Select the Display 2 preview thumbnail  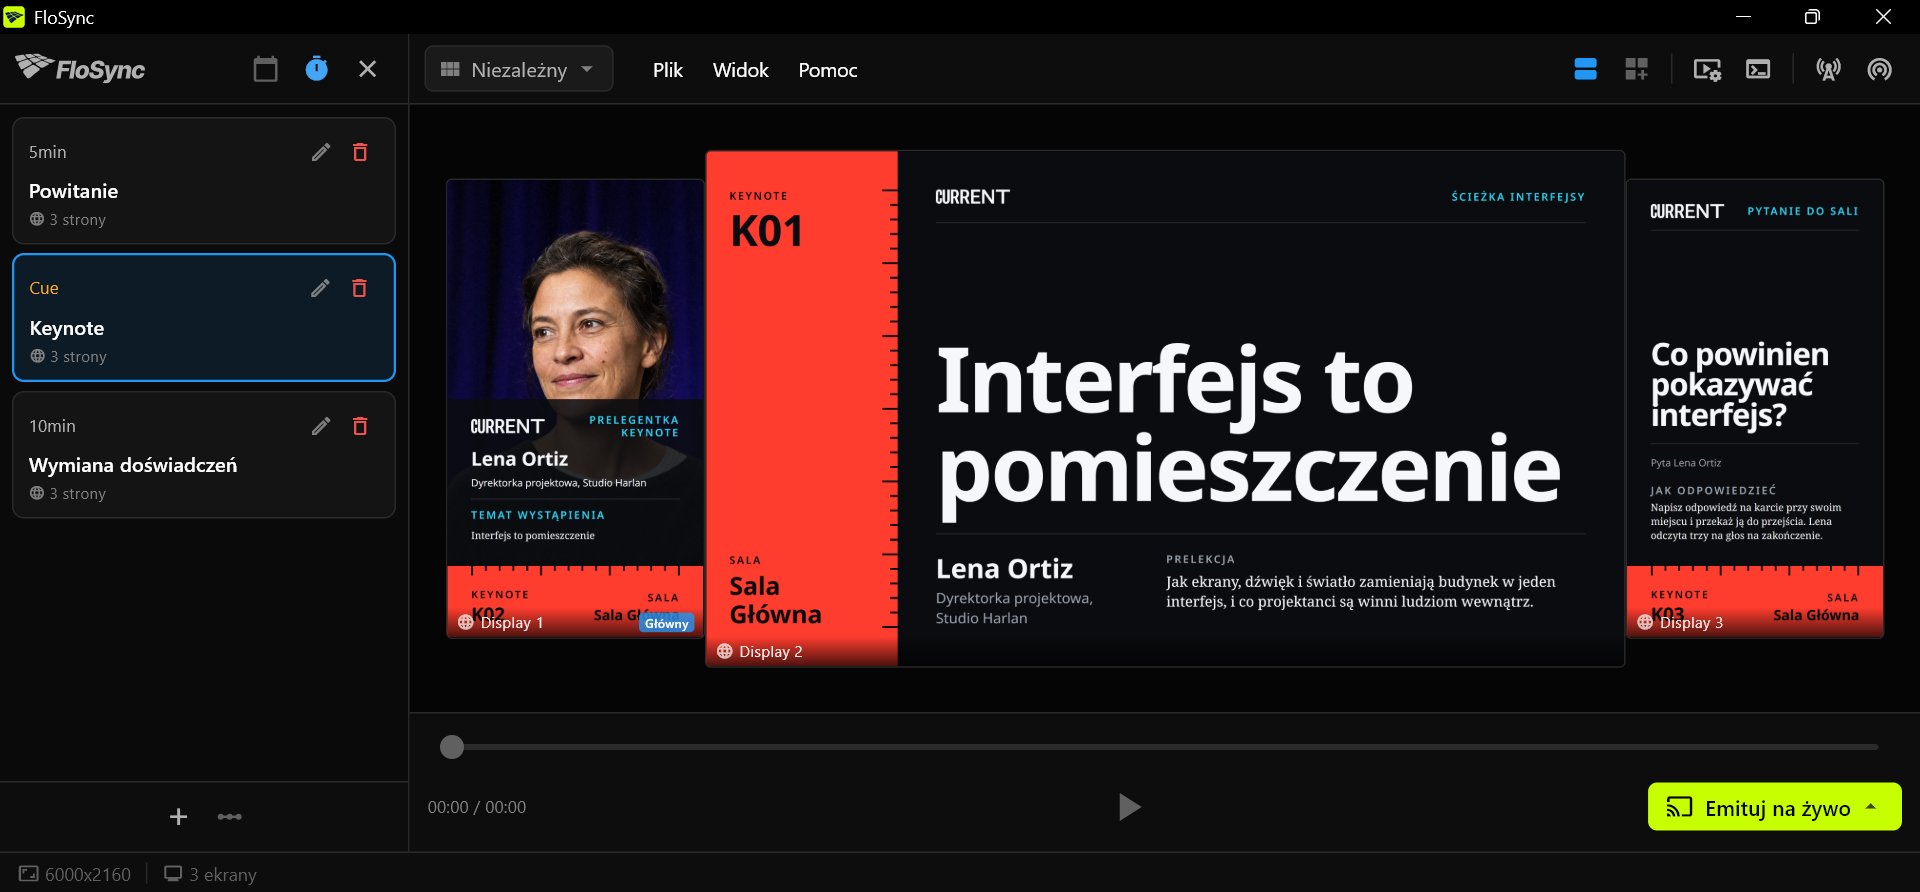(x=1165, y=408)
